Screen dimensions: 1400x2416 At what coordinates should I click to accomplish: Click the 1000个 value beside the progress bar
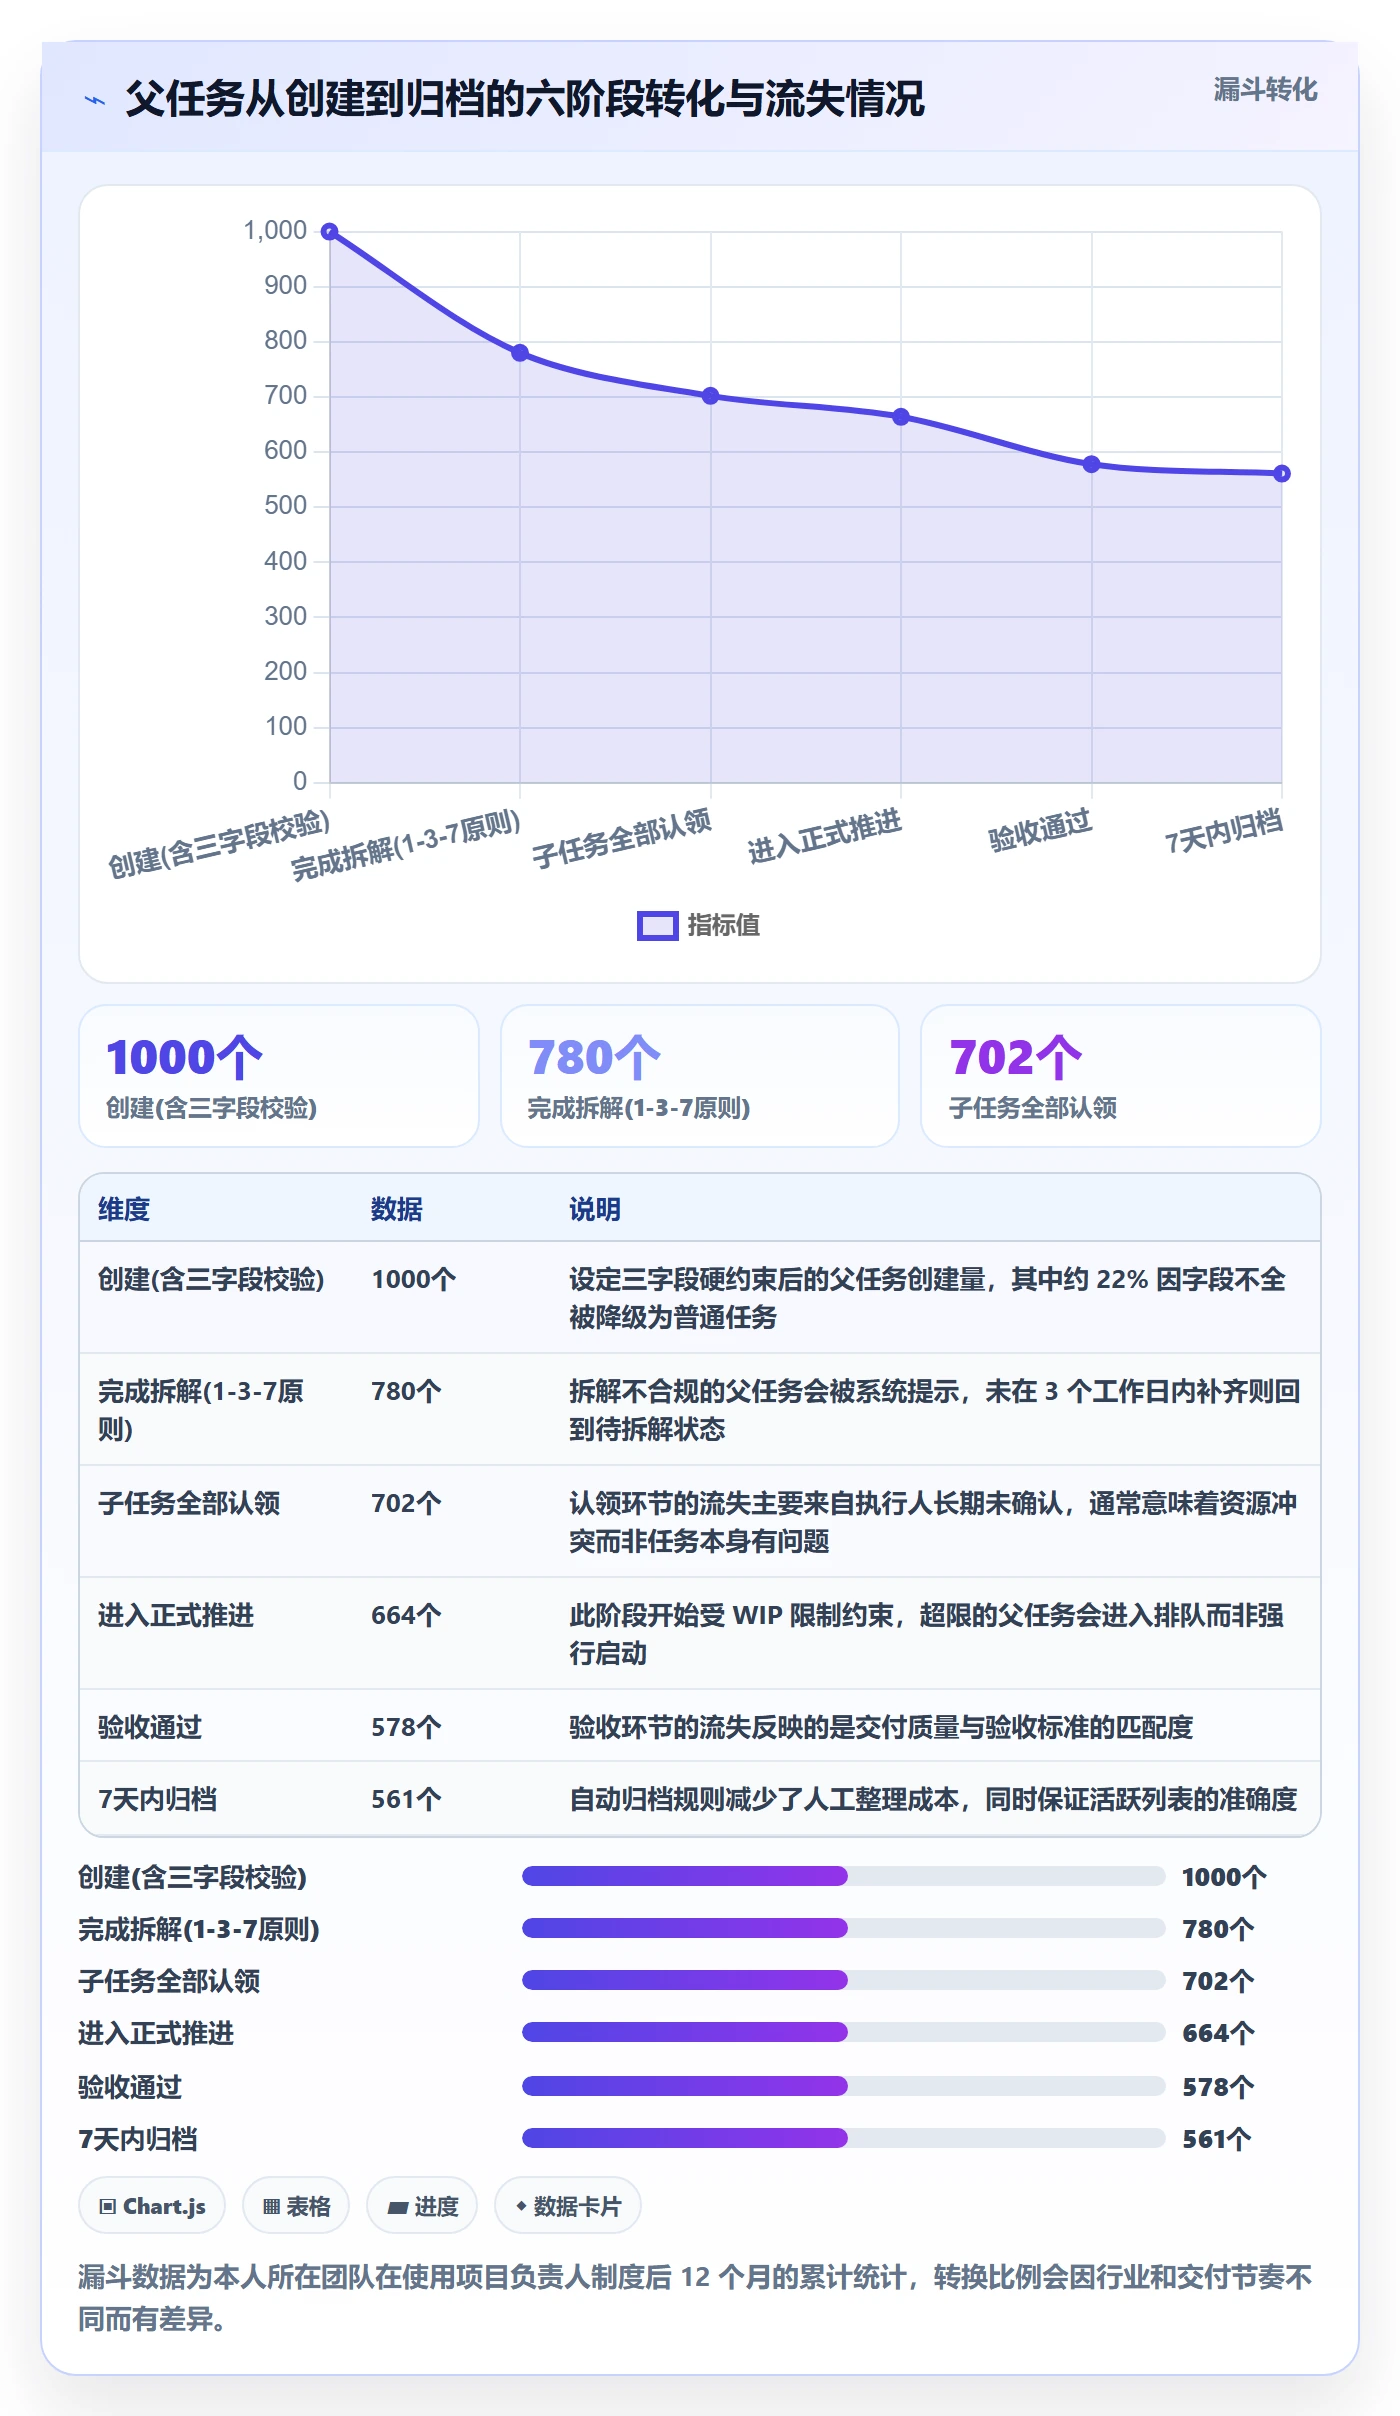(x=1224, y=1877)
